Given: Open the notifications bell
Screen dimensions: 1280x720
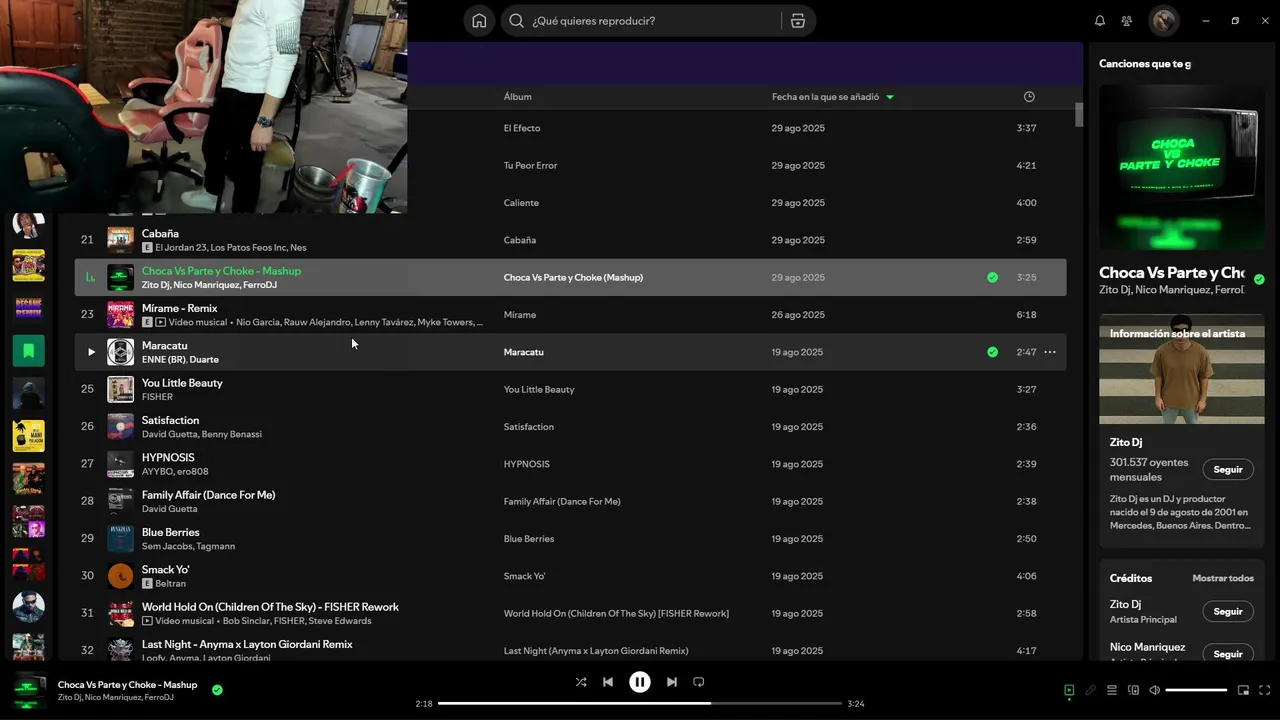Looking at the screenshot, I should tap(1100, 21).
